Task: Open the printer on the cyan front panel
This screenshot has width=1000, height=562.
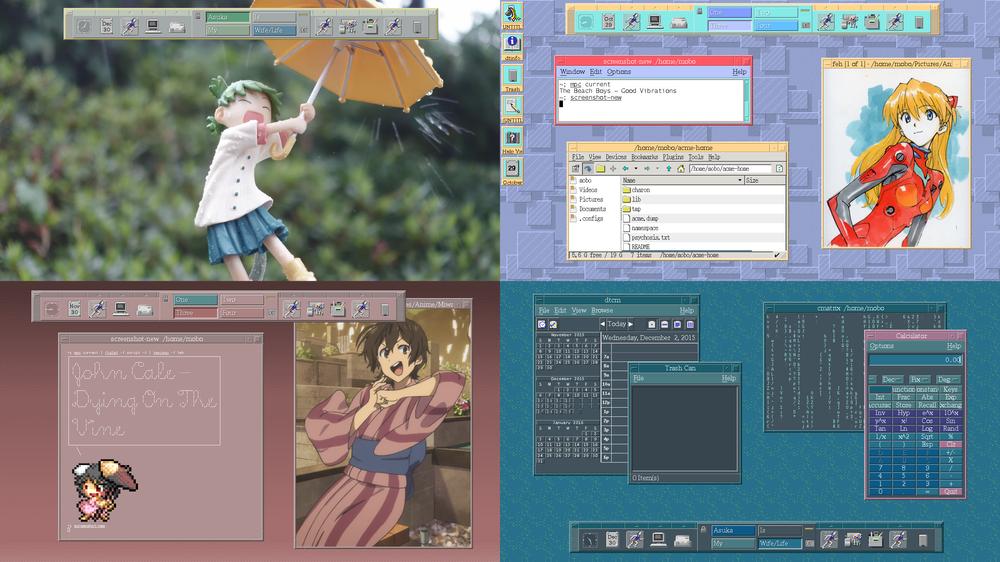Action: [678, 22]
